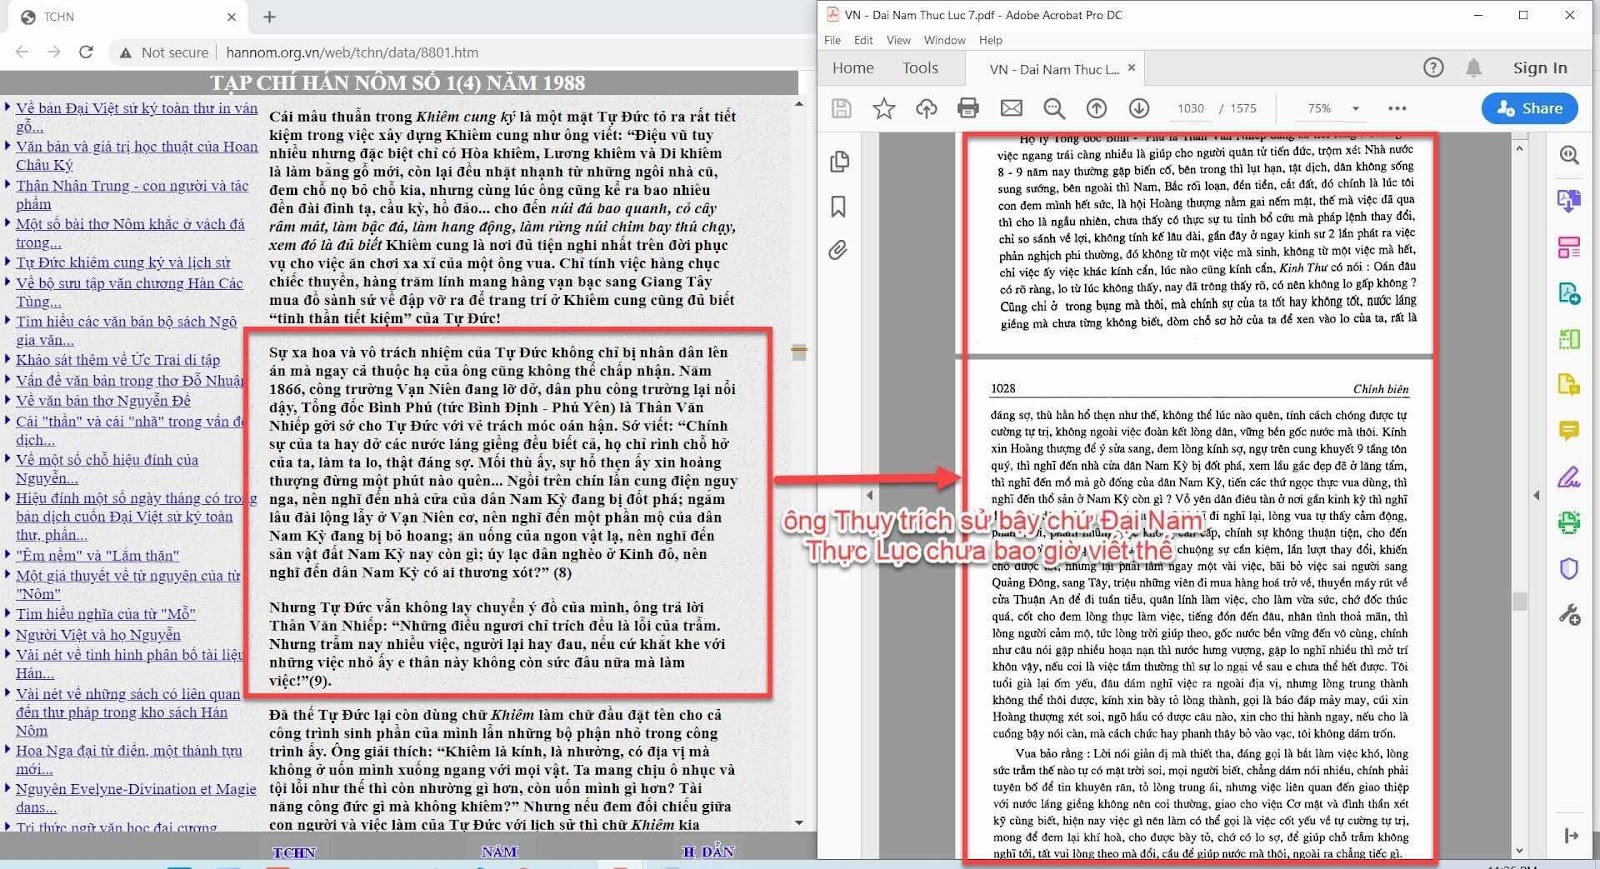Click Sign In in Acrobat
The height and width of the screenshot is (869, 1600).
(1540, 68)
